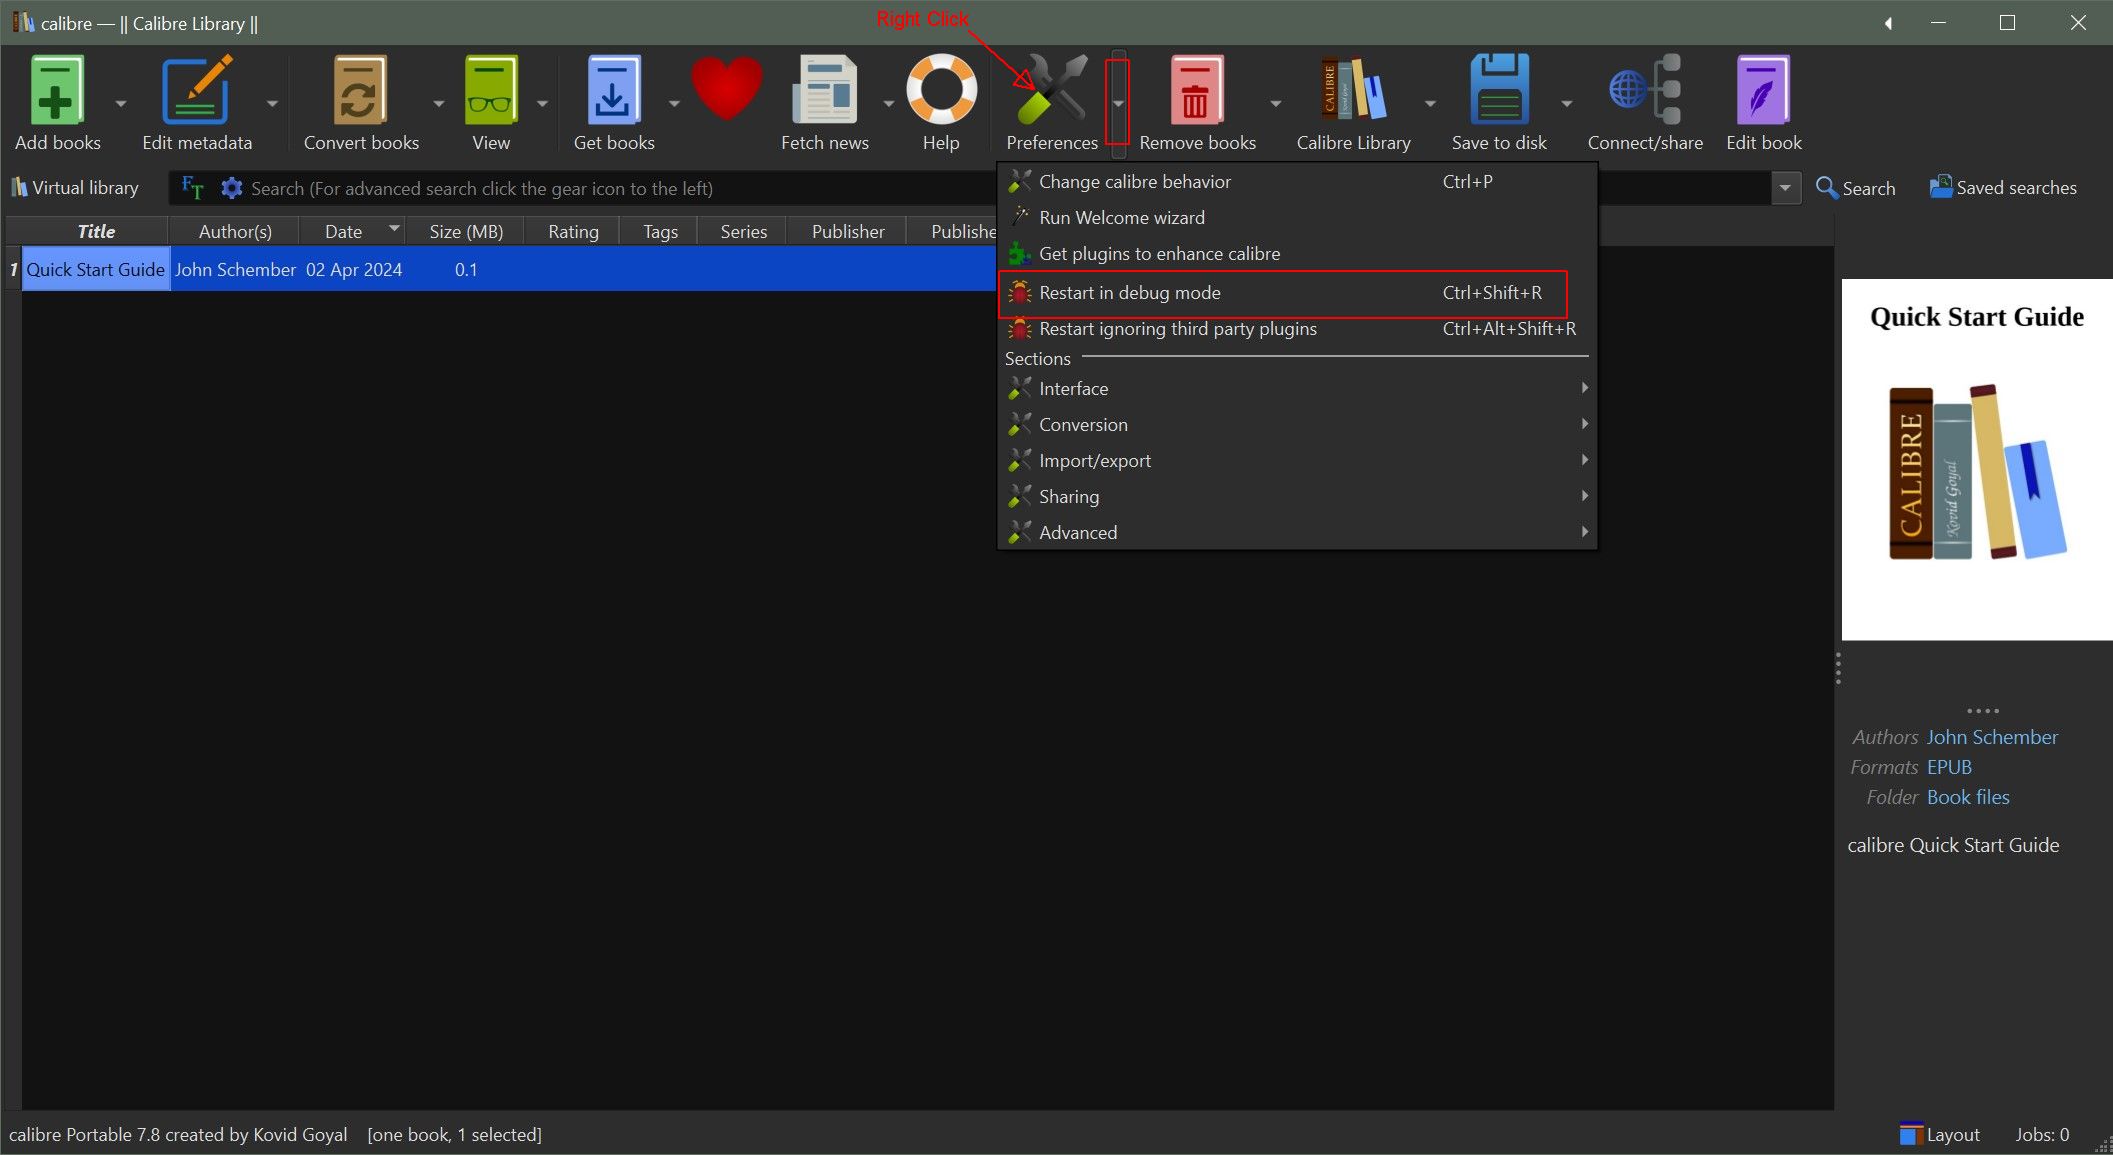This screenshot has width=2113, height=1155.
Task: Choose Get plugins to enhance calibre
Action: (1158, 254)
